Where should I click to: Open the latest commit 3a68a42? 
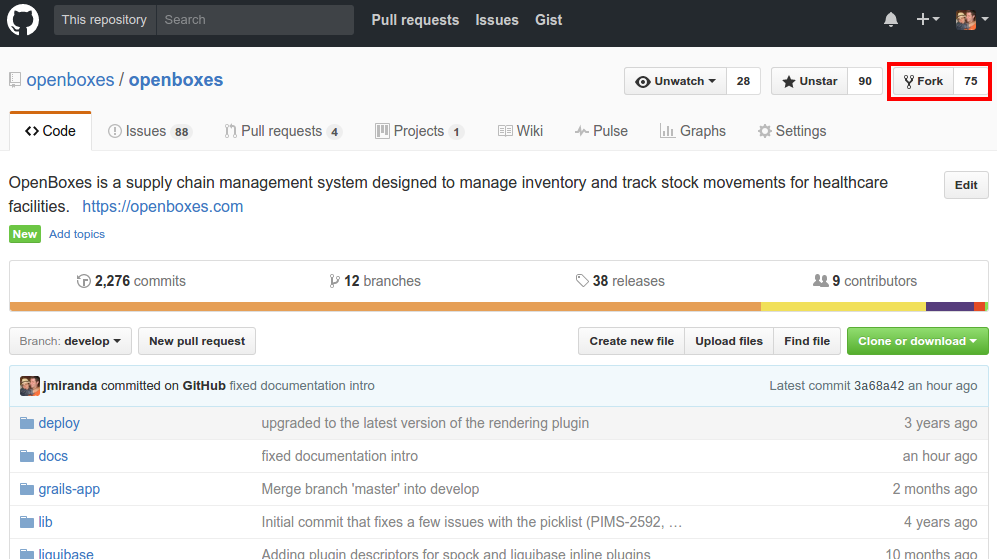[879, 386]
